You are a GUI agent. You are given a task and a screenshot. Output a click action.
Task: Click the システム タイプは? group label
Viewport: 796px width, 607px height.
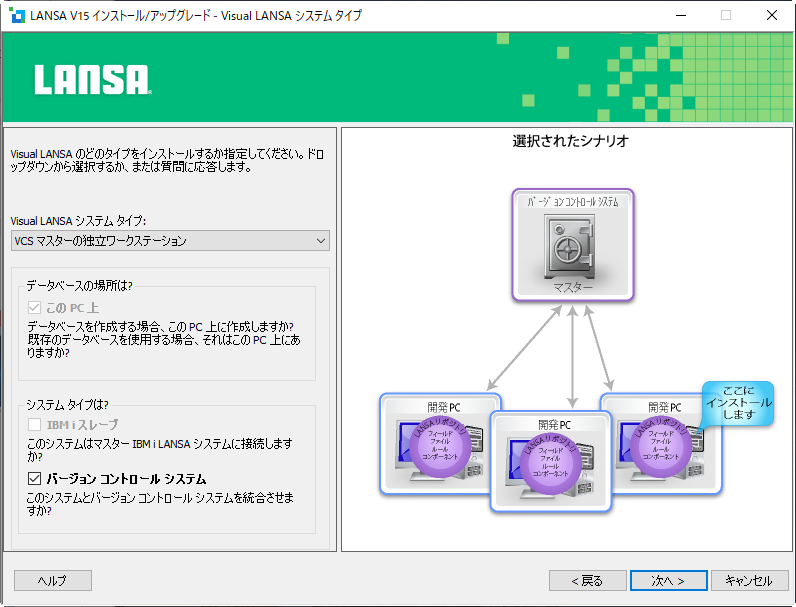(x=67, y=404)
